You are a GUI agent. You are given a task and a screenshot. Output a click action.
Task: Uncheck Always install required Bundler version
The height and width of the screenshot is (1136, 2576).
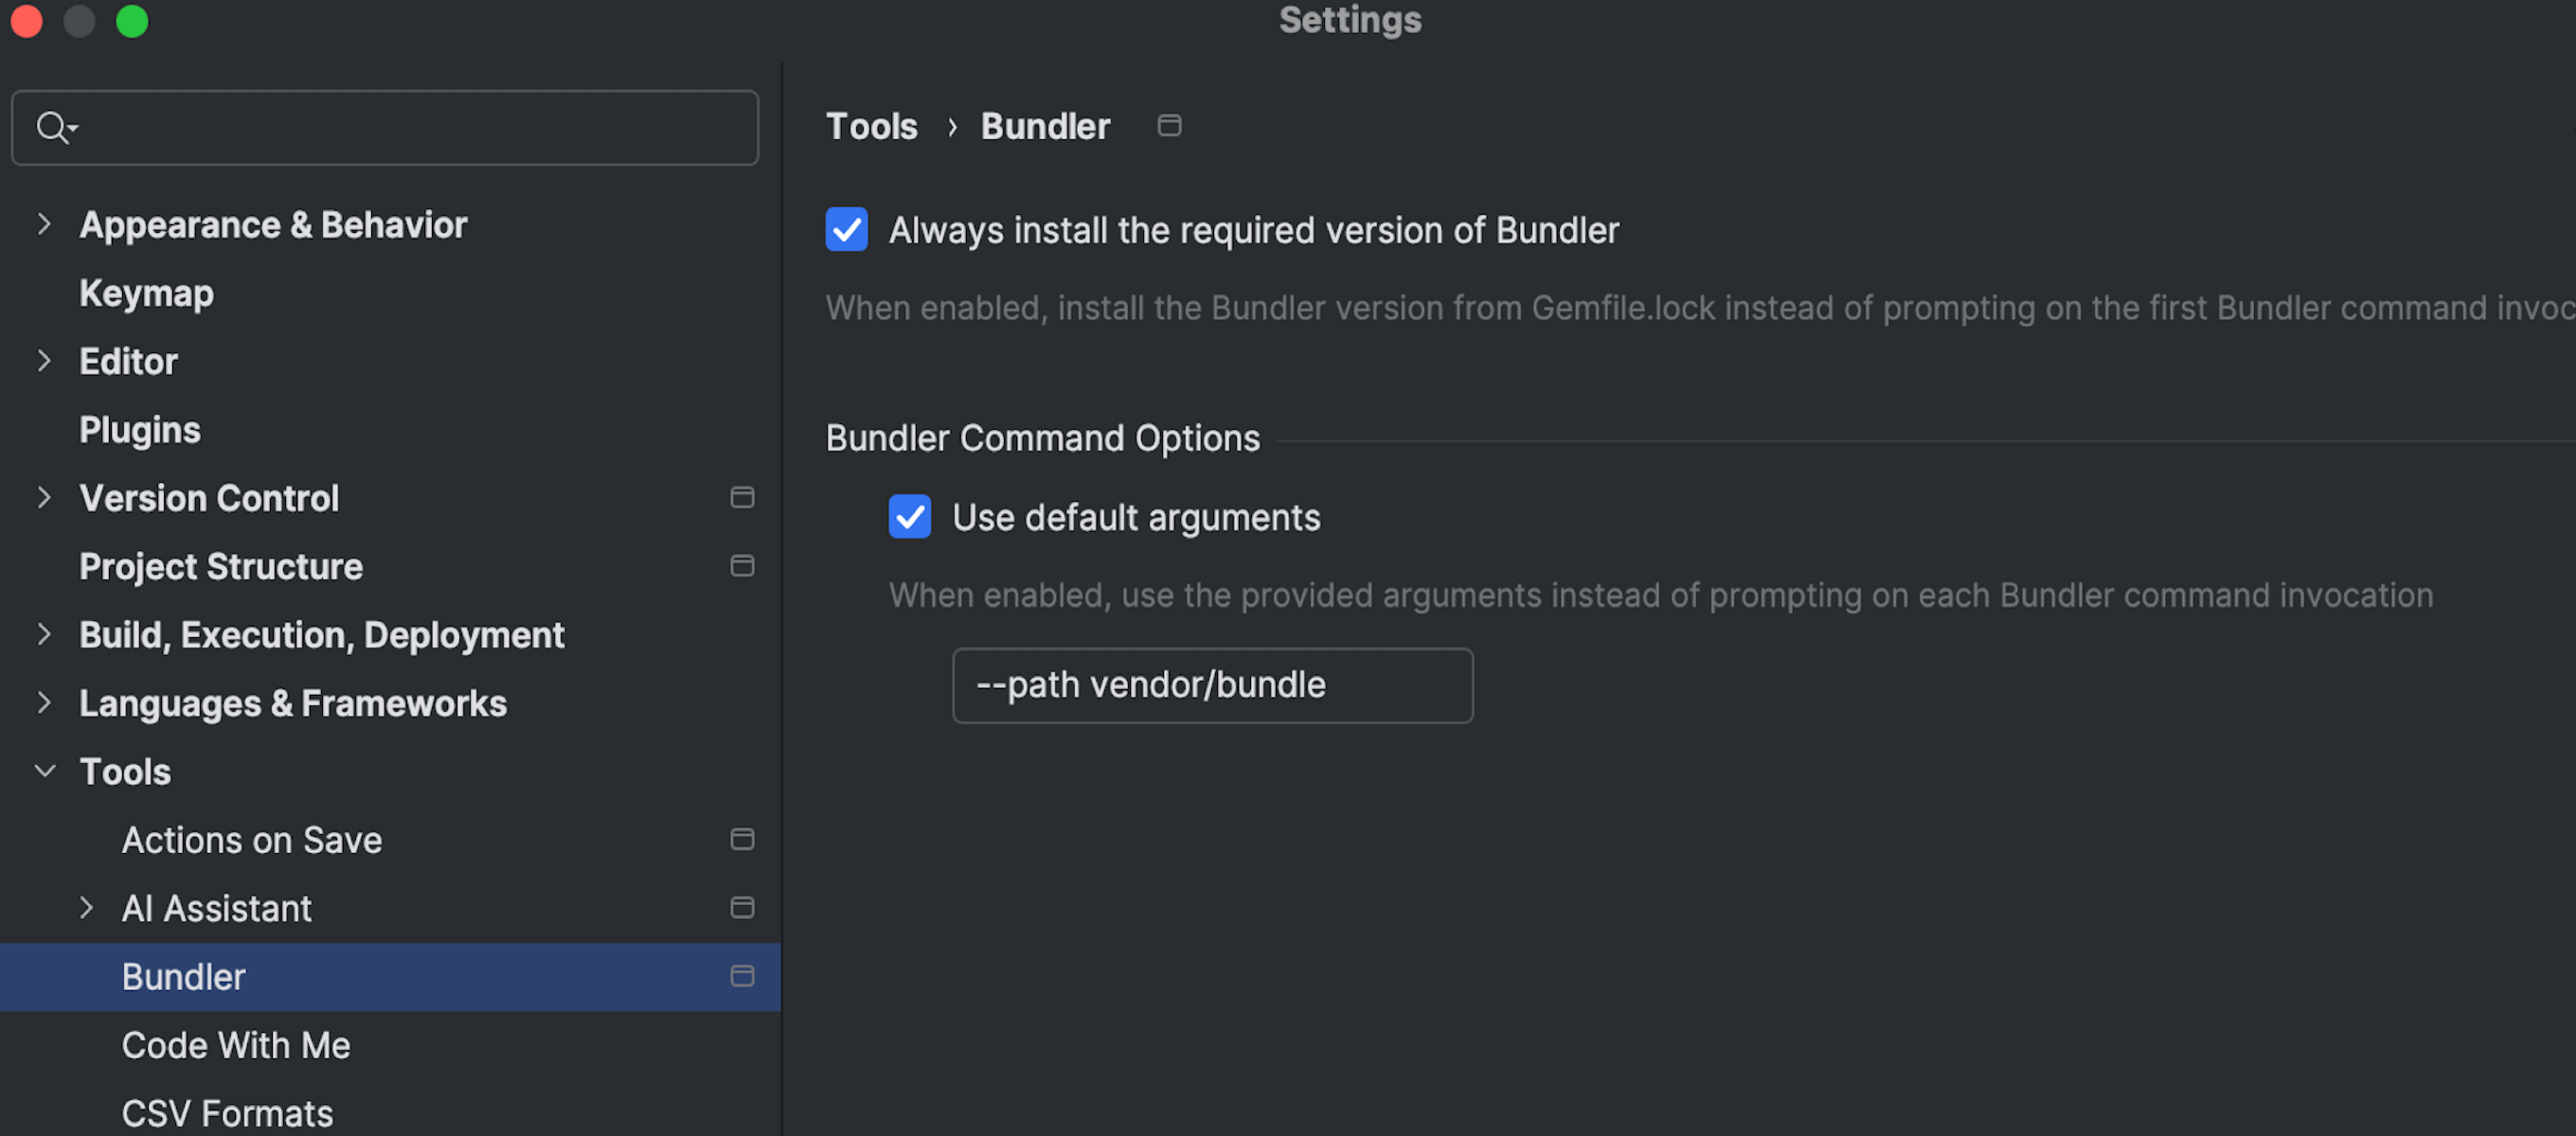[x=846, y=229]
